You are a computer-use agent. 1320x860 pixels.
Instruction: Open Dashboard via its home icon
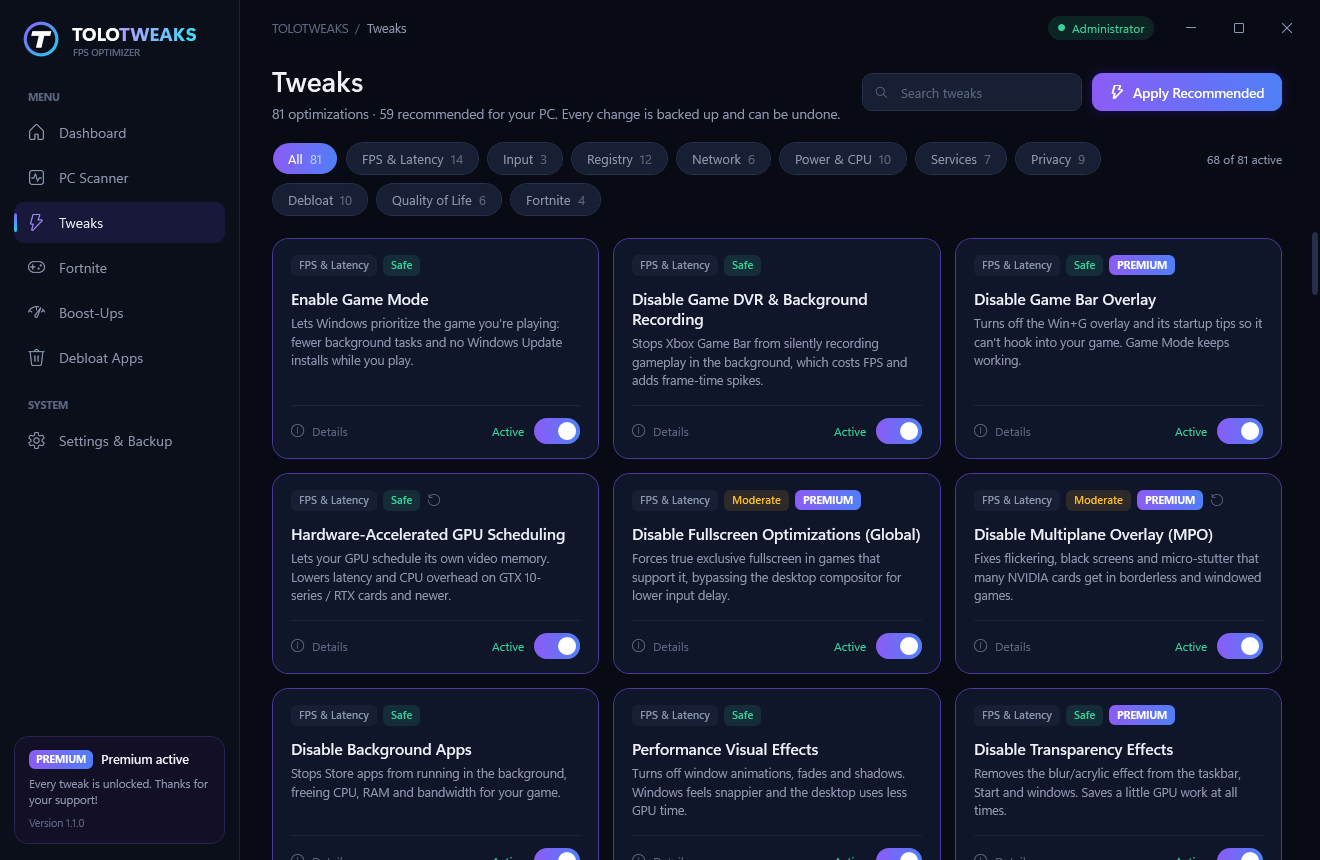[37, 133]
